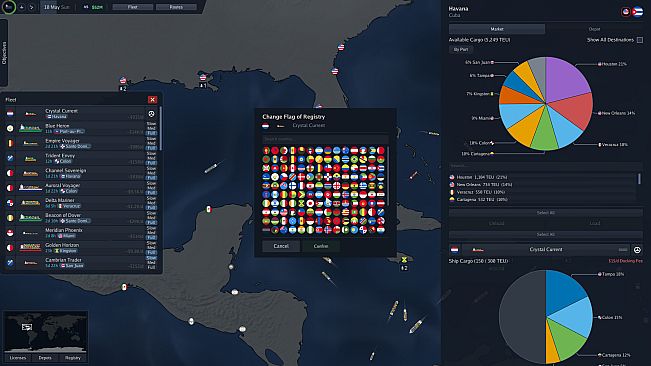Click Delta Mariner's Panama flag icon
The image size is (651, 366).
(10, 203)
